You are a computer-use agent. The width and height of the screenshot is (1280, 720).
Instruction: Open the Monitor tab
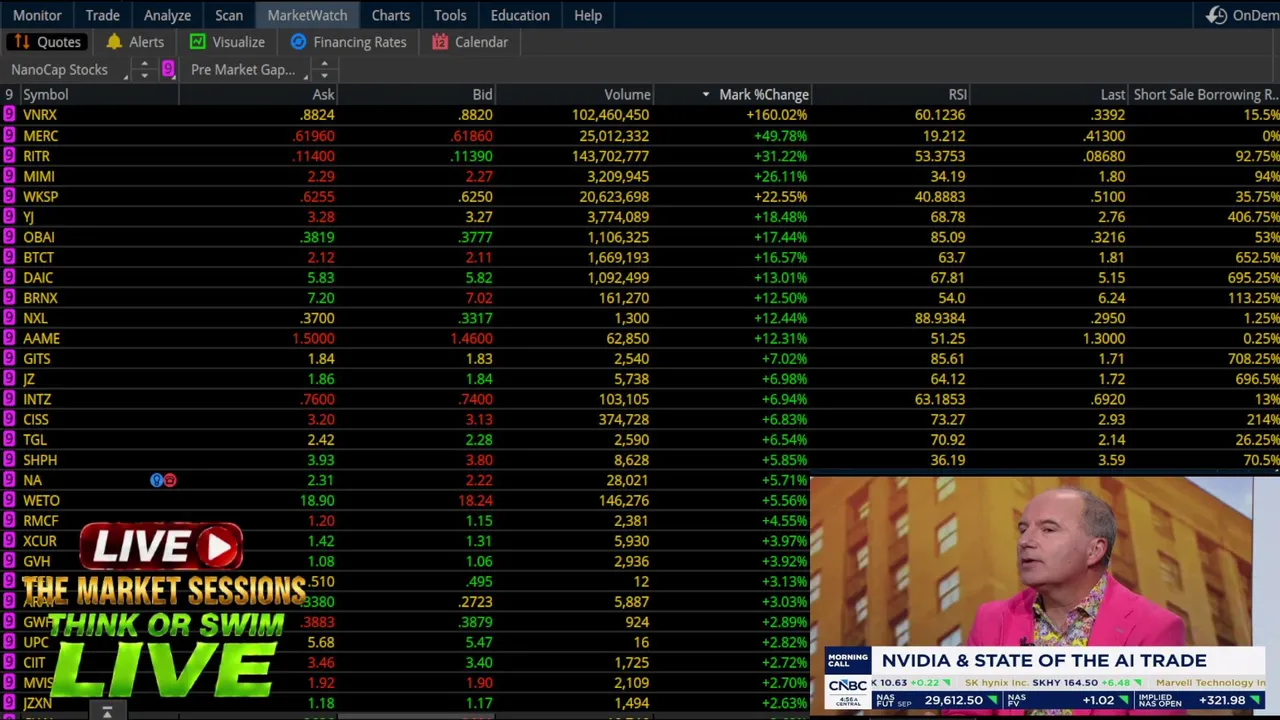(37, 15)
